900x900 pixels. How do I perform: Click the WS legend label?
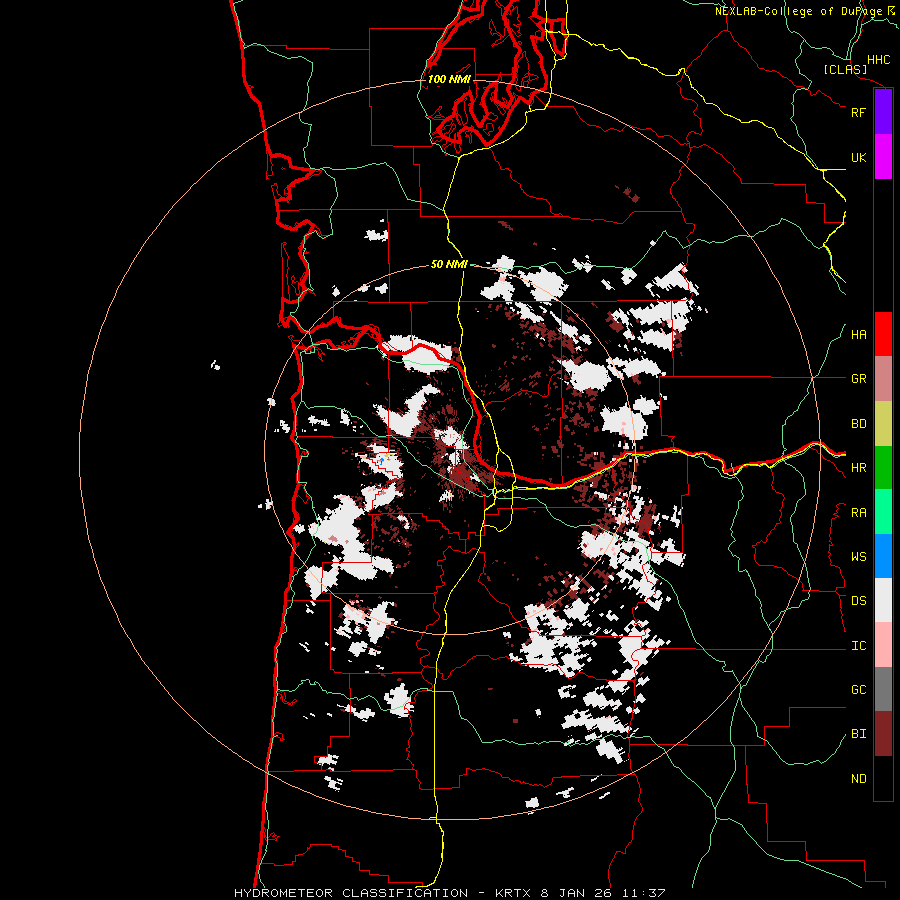858,557
